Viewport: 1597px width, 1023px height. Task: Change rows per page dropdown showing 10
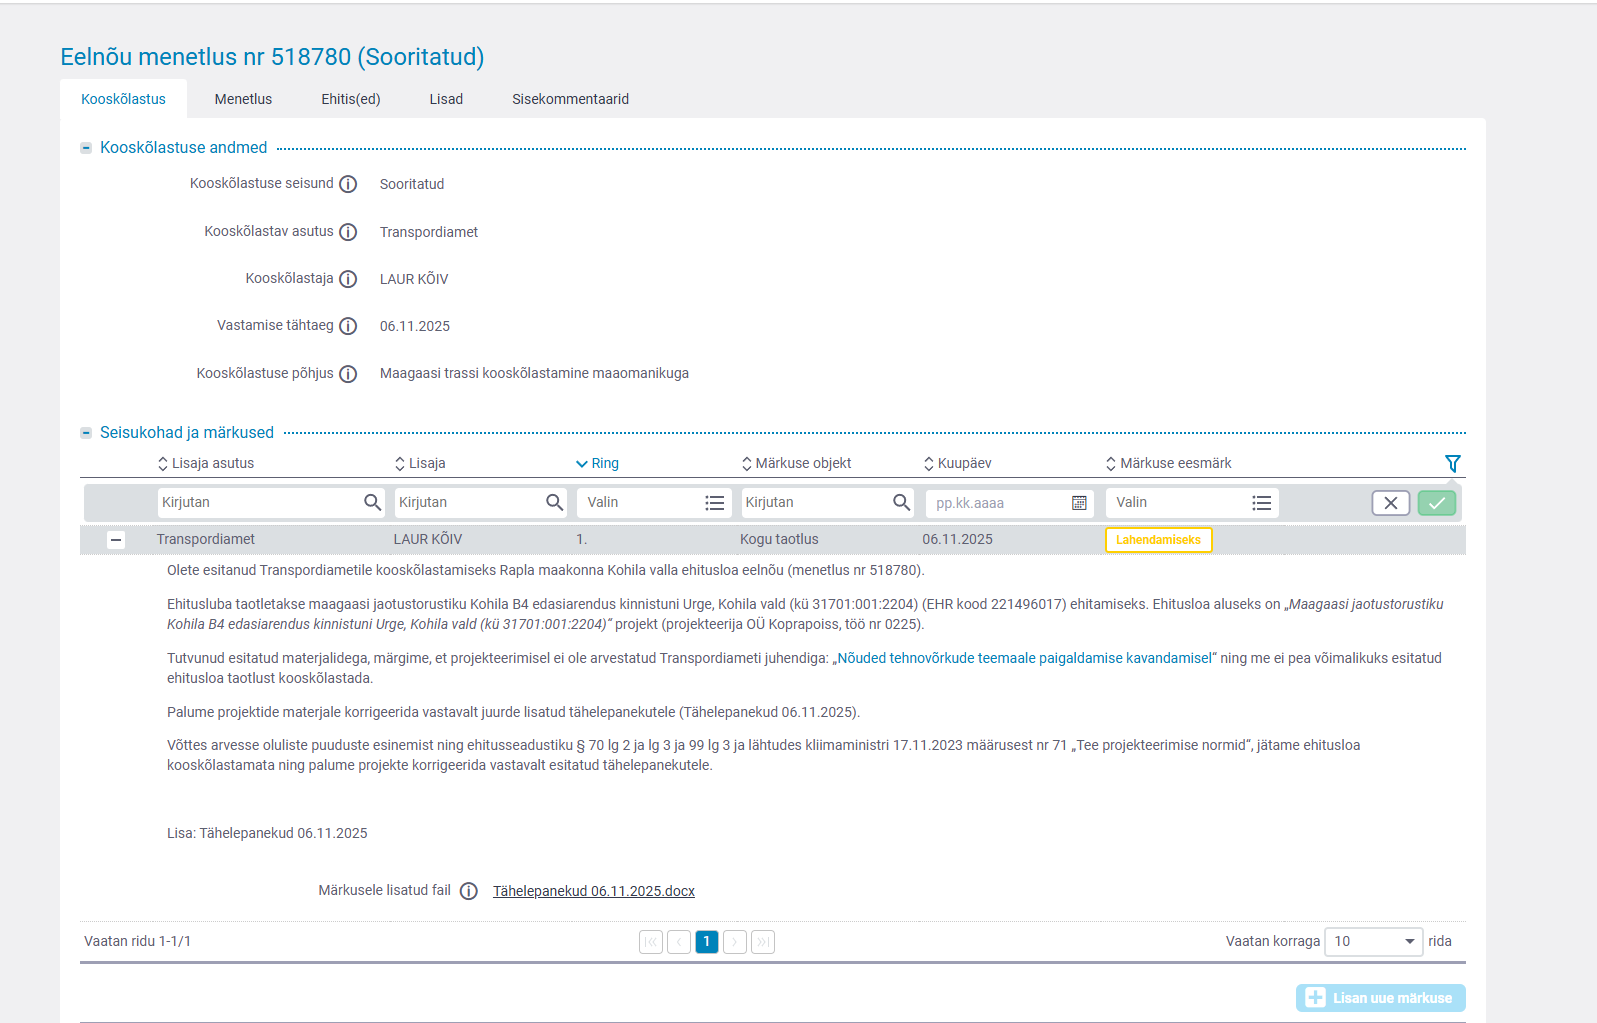(1372, 941)
